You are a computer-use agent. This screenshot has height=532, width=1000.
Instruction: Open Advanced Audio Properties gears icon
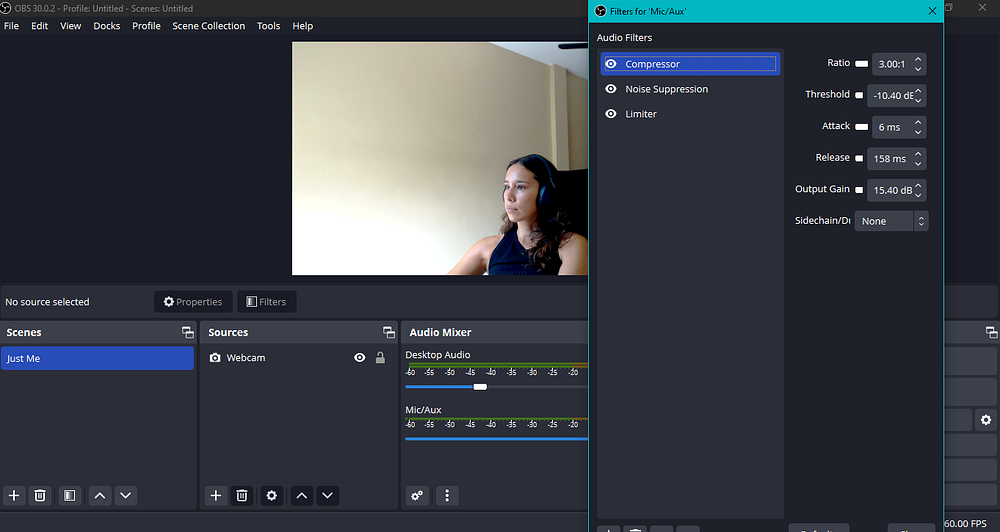point(418,495)
